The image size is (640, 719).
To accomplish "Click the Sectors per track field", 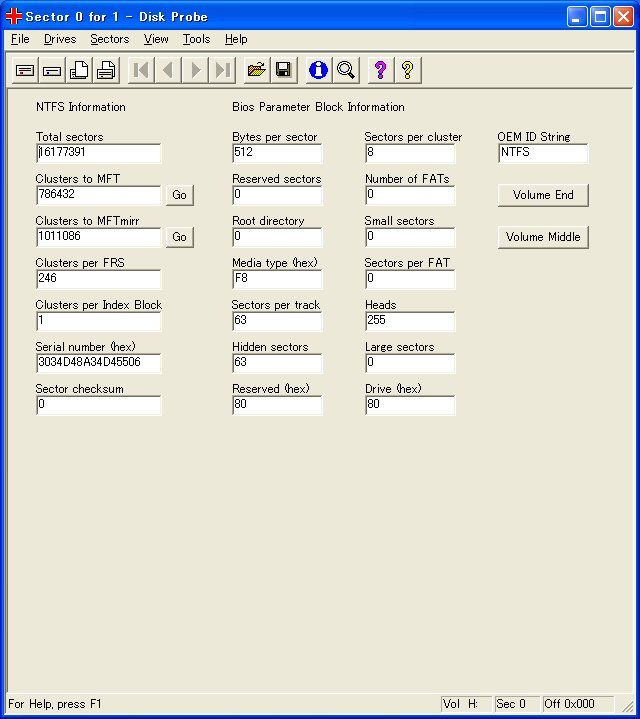I will [277, 321].
